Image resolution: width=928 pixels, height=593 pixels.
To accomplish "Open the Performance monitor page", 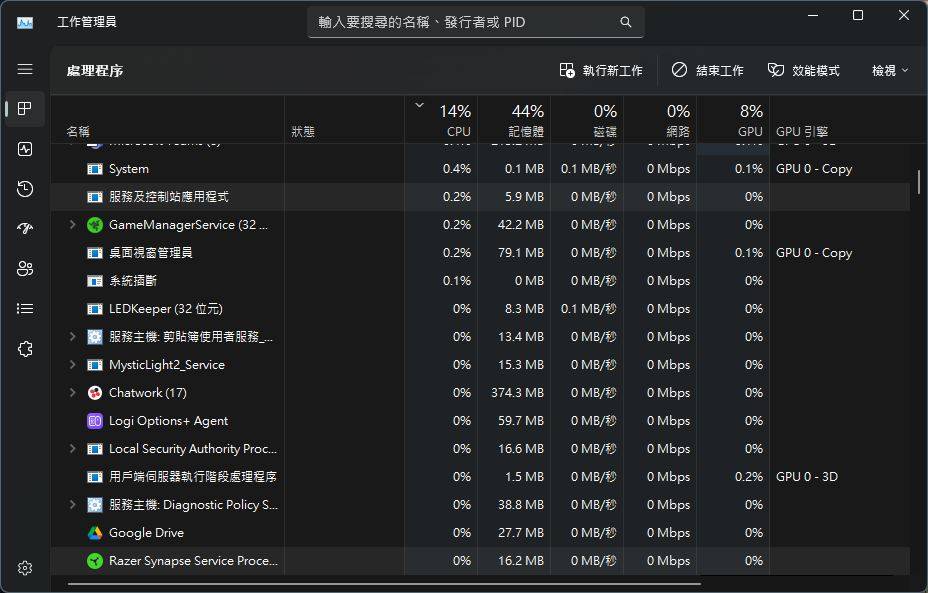I will point(25,149).
